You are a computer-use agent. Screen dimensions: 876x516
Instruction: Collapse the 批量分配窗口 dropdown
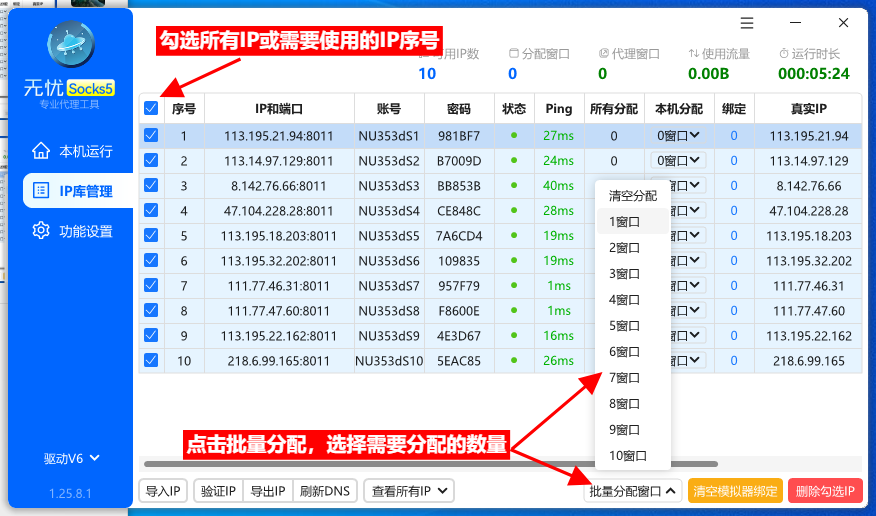pos(632,491)
